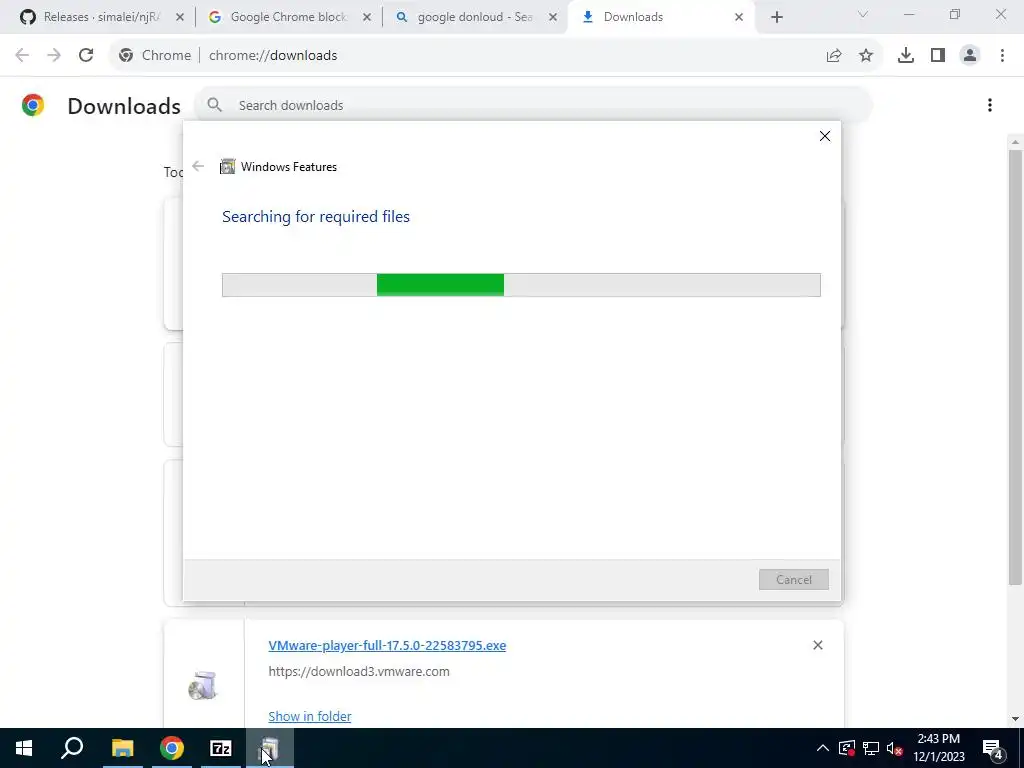
Task: Click the VMware installer file icon
Action: (203, 685)
